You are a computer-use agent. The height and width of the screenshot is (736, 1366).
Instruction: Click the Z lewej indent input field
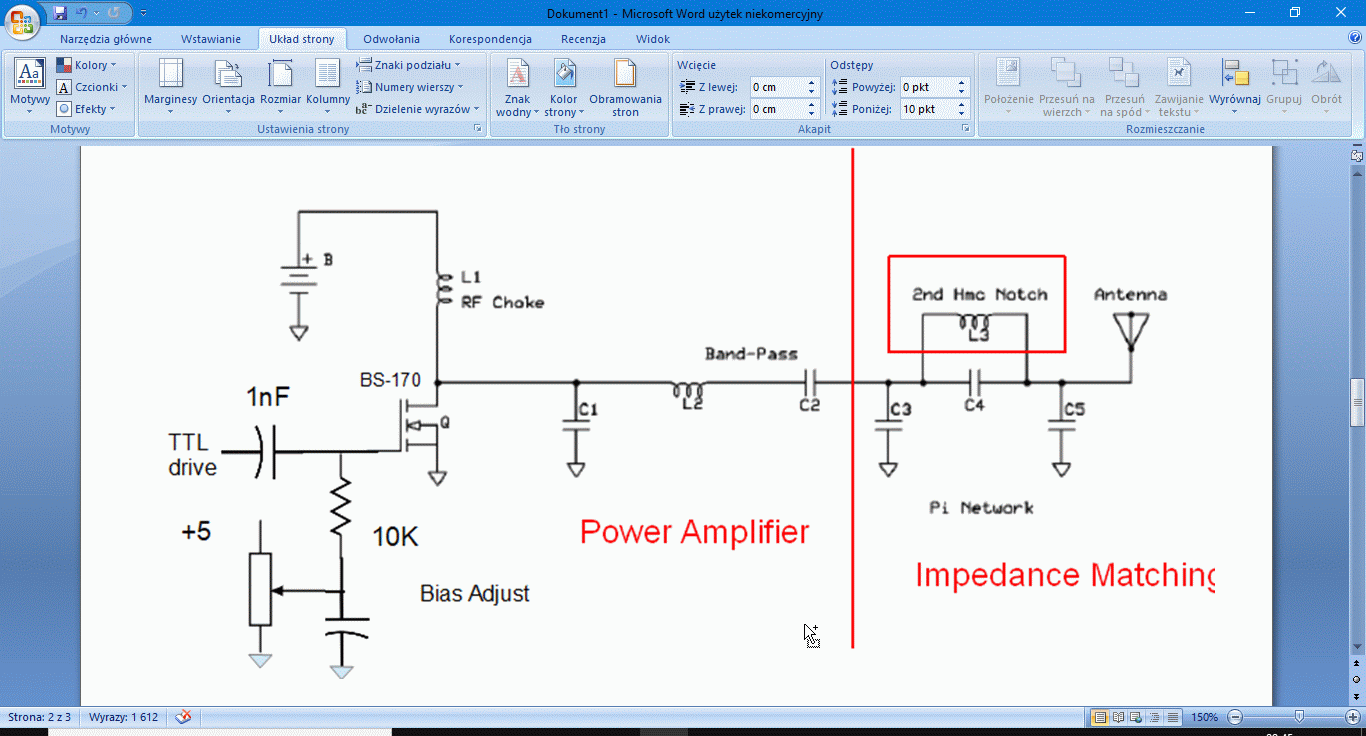777,87
